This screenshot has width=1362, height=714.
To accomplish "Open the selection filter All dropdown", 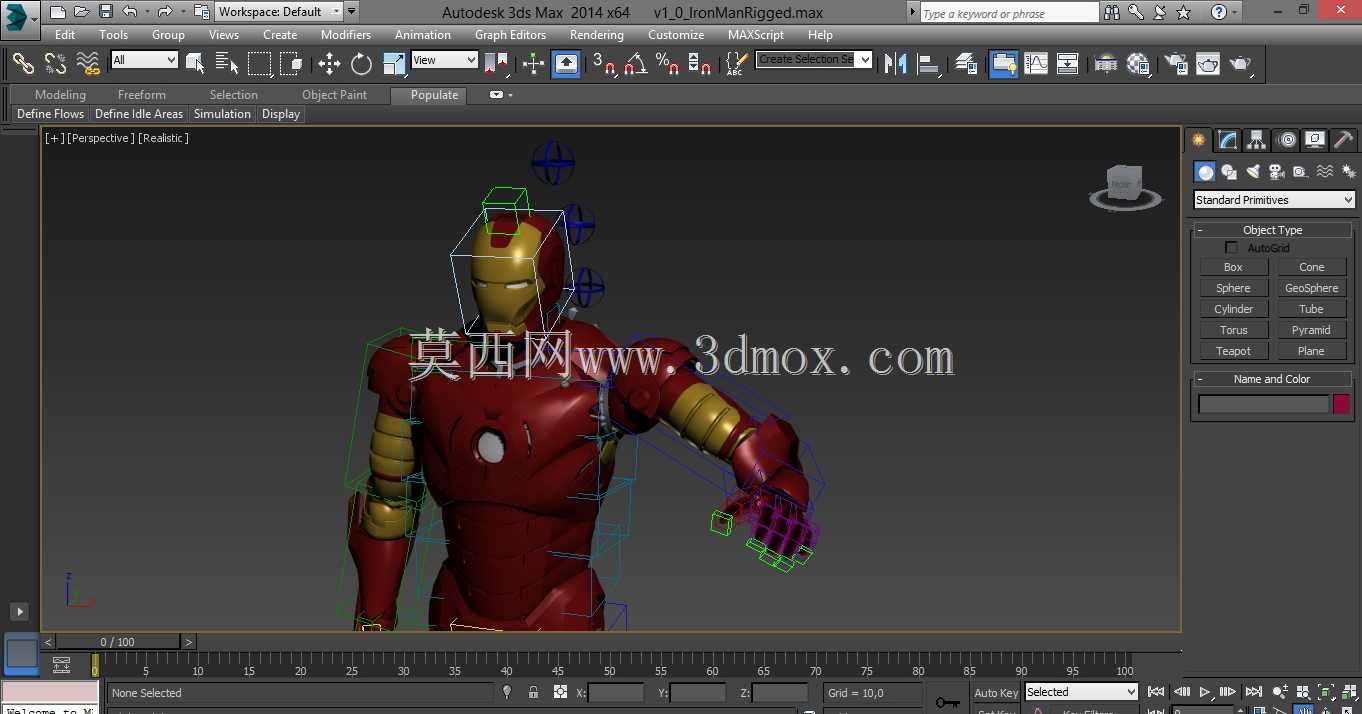I will tap(144, 60).
